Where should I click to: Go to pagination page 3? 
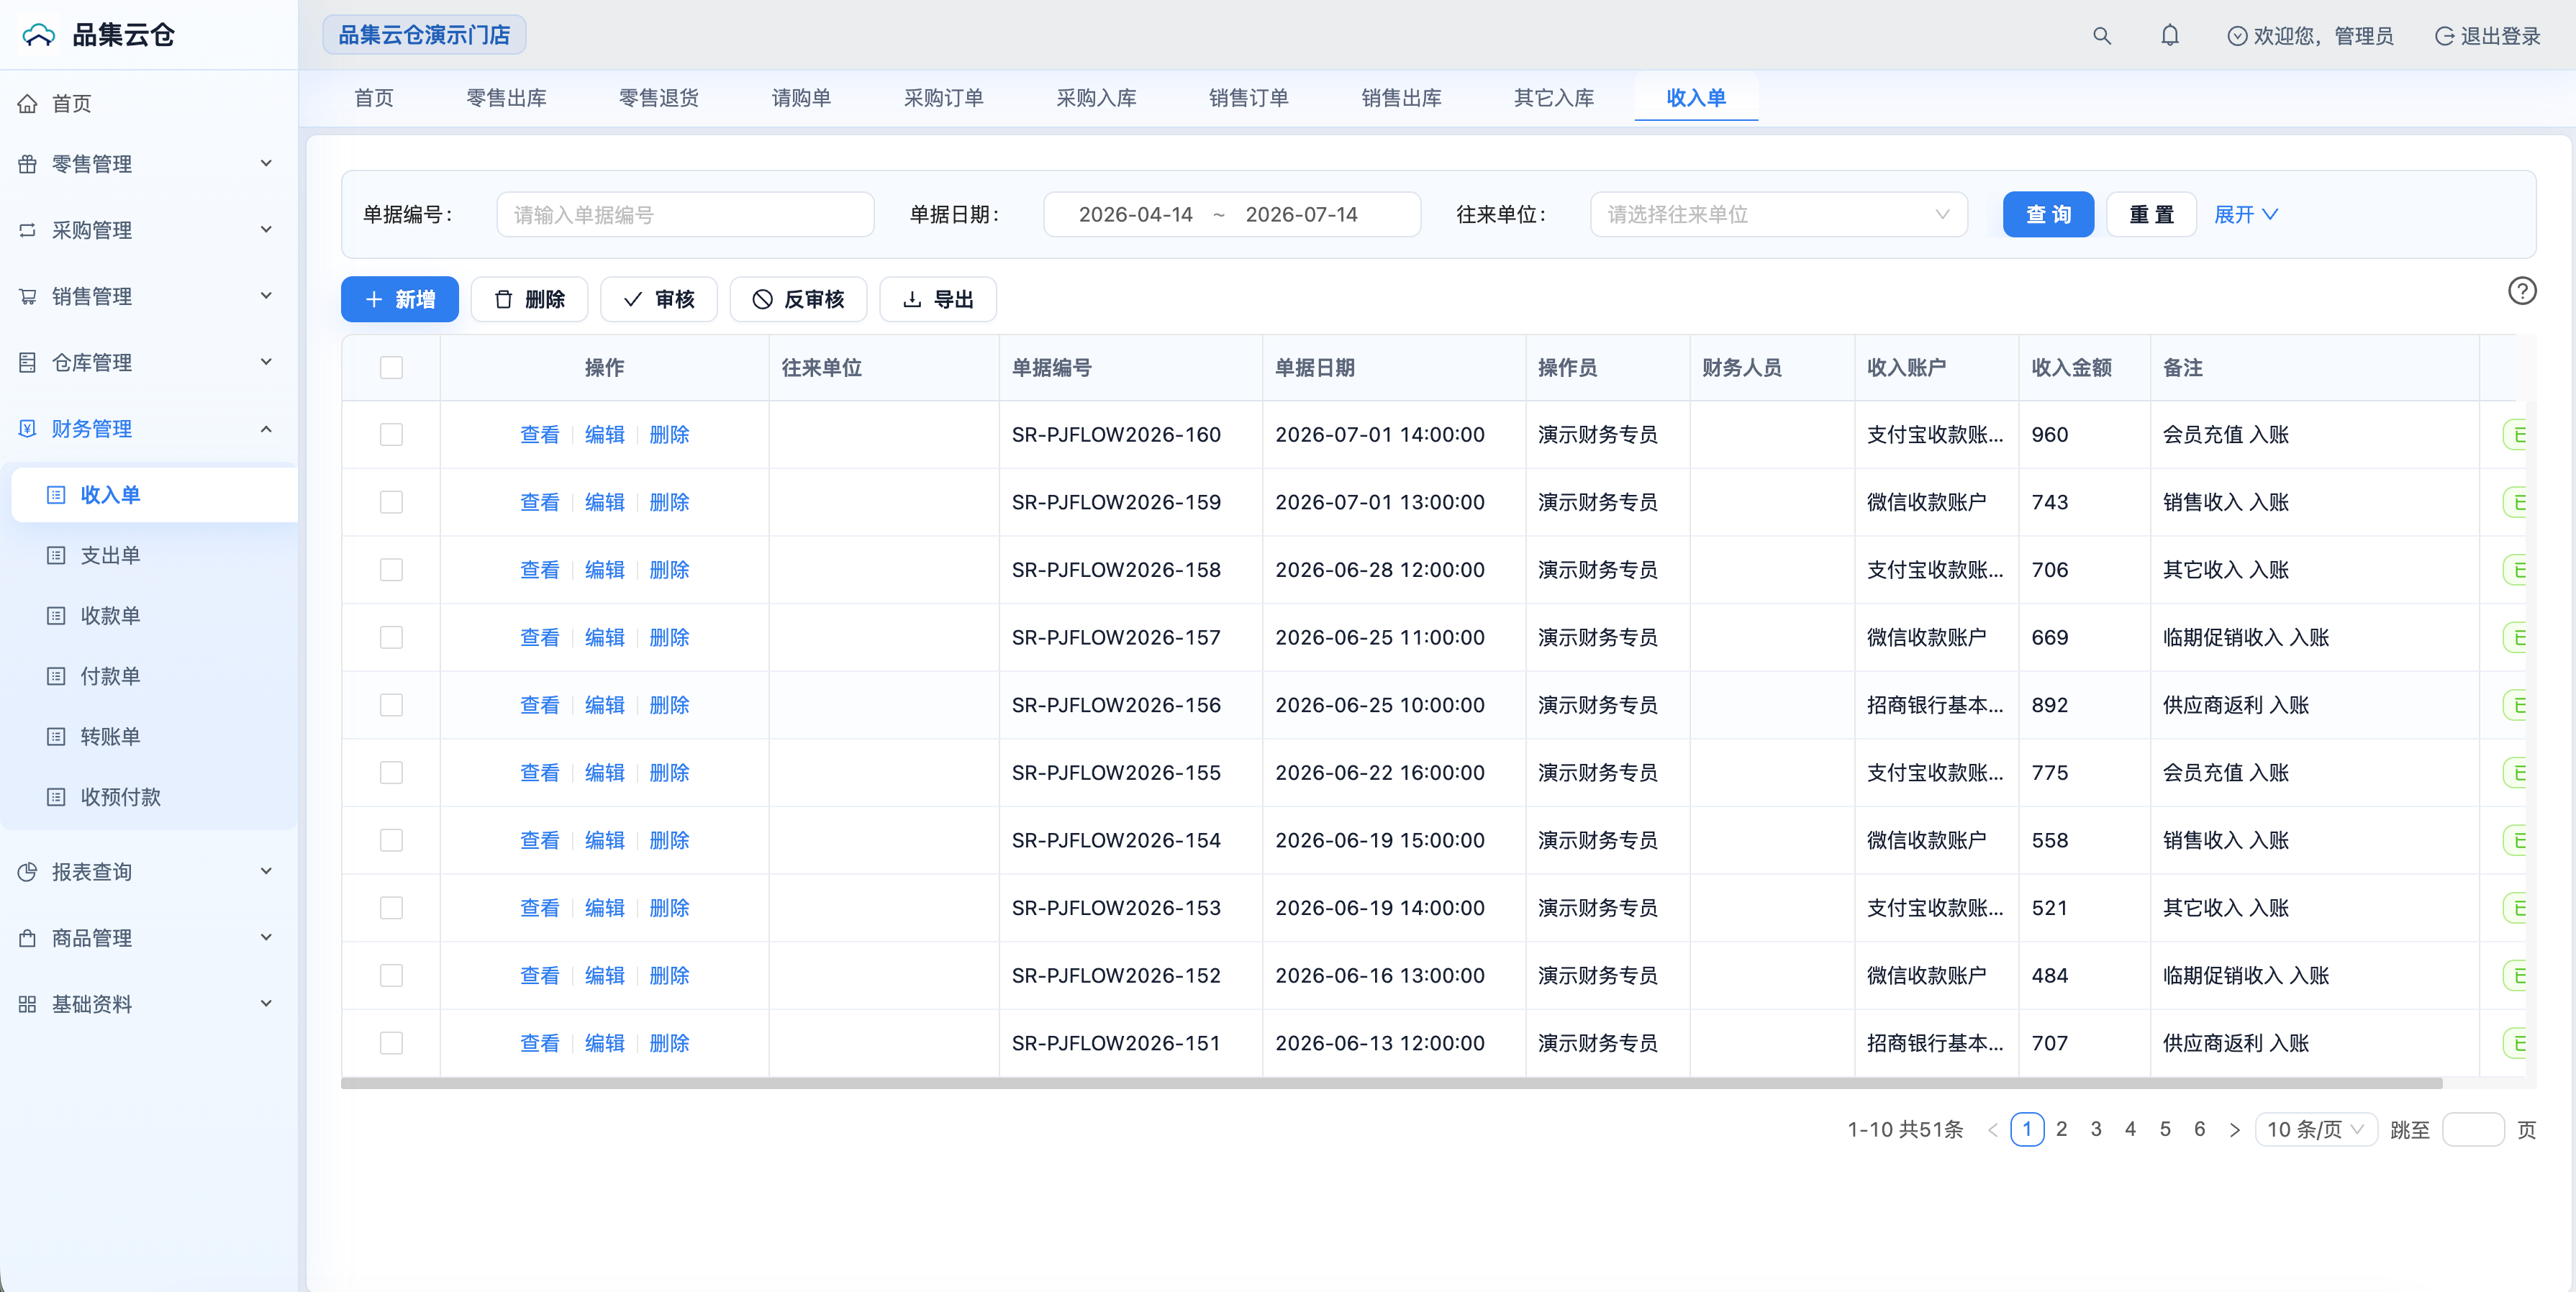2096,1130
